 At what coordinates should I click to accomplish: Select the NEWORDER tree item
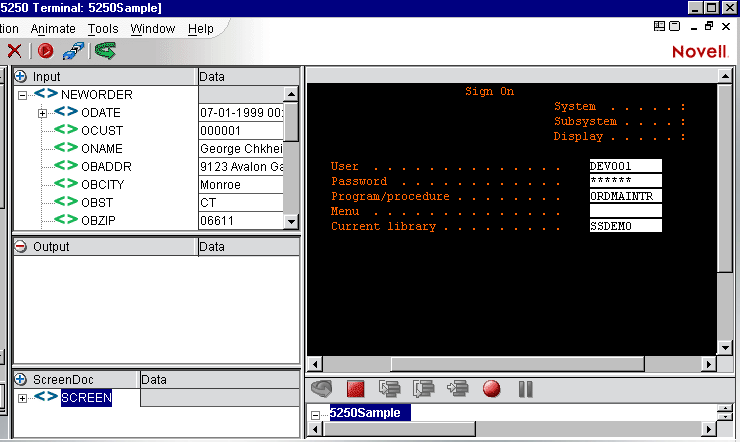click(97, 94)
